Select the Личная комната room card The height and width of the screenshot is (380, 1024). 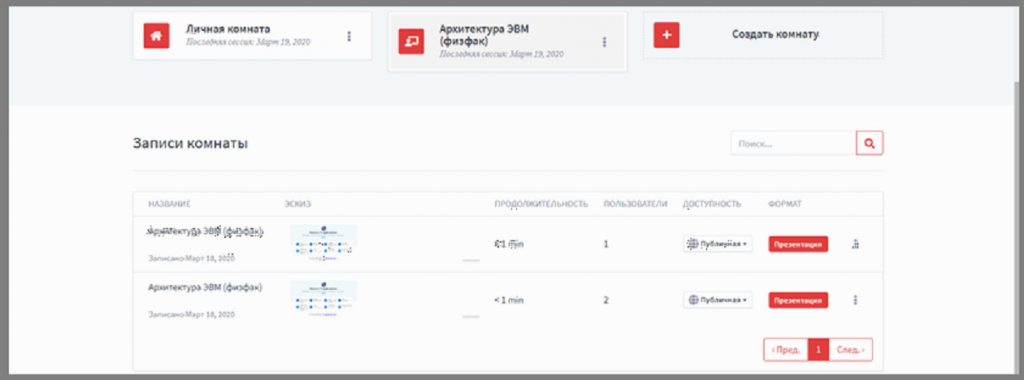(252, 36)
